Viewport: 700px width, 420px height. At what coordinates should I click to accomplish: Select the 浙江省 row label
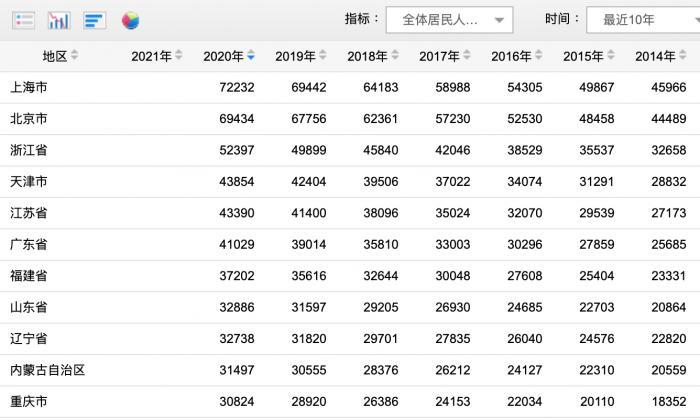tap(29, 150)
